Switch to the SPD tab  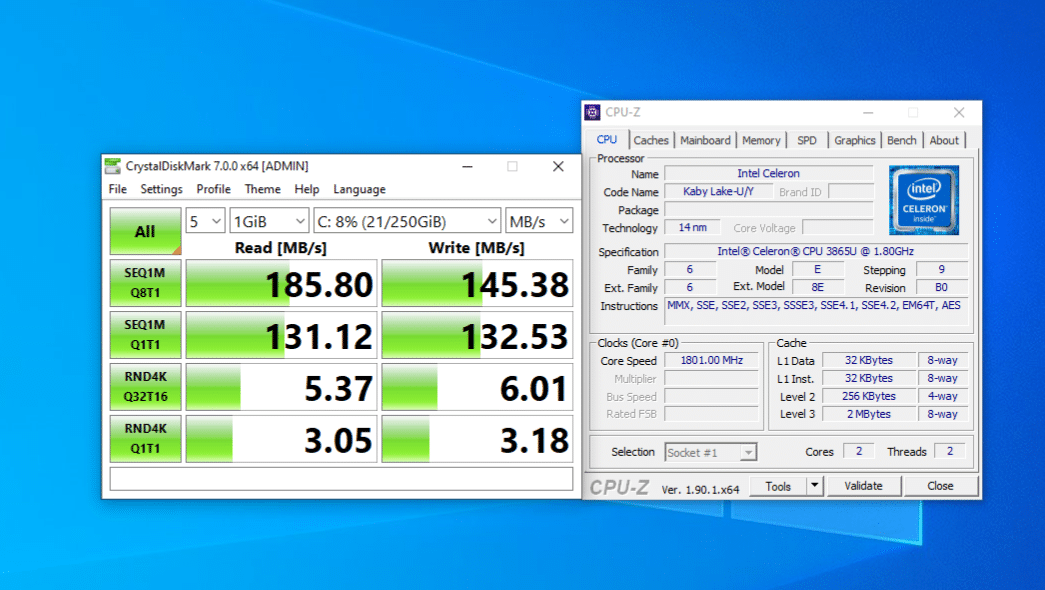pyautogui.click(x=806, y=140)
